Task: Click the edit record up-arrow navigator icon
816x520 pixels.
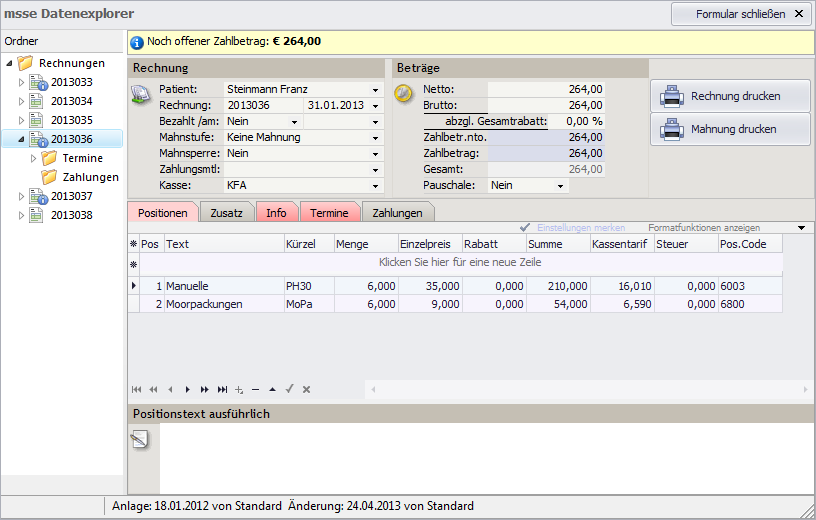Action: click(272, 389)
